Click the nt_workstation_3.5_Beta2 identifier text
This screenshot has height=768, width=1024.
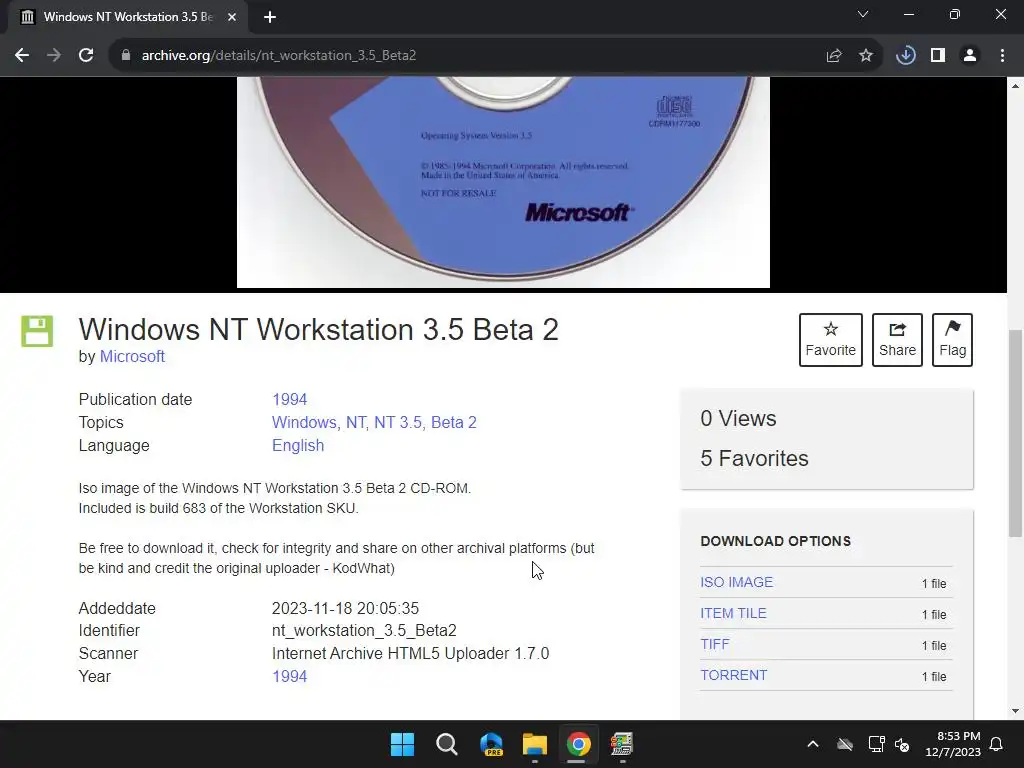click(364, 631)
